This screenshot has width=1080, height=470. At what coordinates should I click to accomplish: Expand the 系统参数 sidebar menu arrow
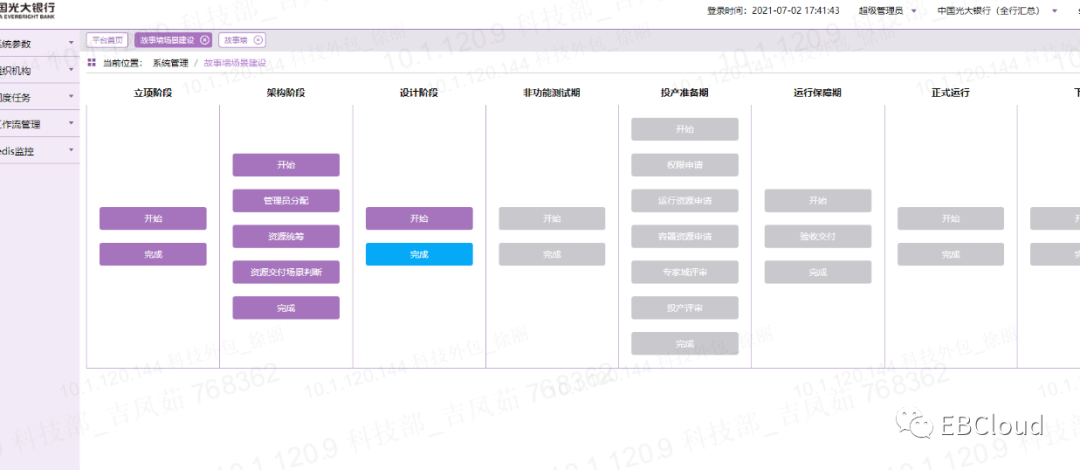(x=71, y=43)
